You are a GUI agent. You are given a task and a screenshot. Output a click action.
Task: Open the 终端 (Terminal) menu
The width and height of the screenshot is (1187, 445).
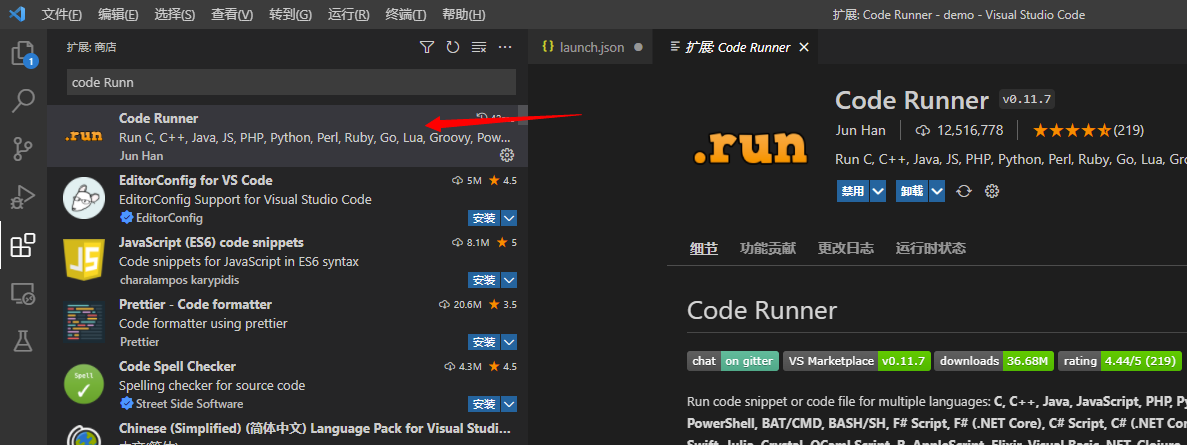[405, 15]
